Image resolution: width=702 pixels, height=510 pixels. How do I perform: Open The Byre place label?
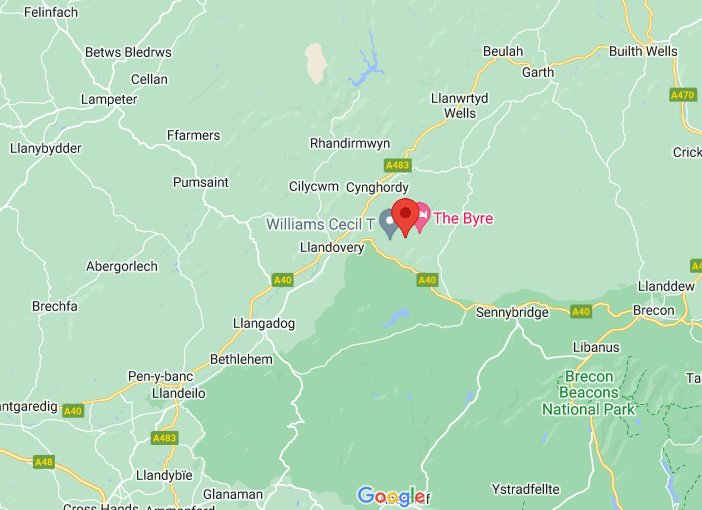463,219
